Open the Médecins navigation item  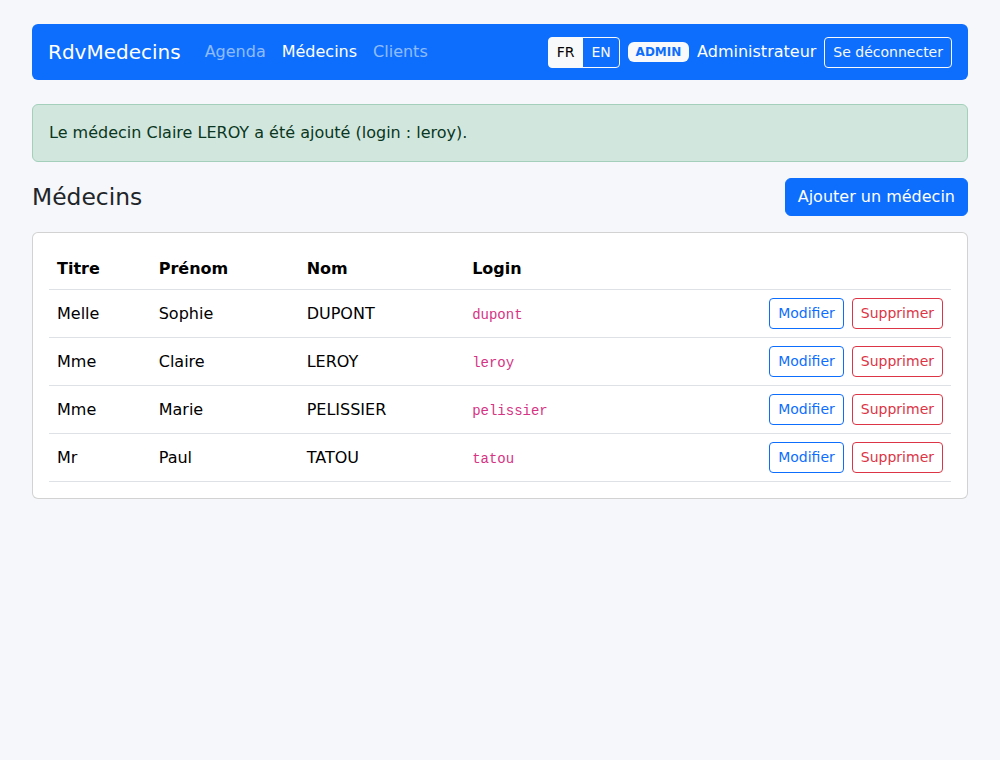pyautogui.click(x=320, y=52)
